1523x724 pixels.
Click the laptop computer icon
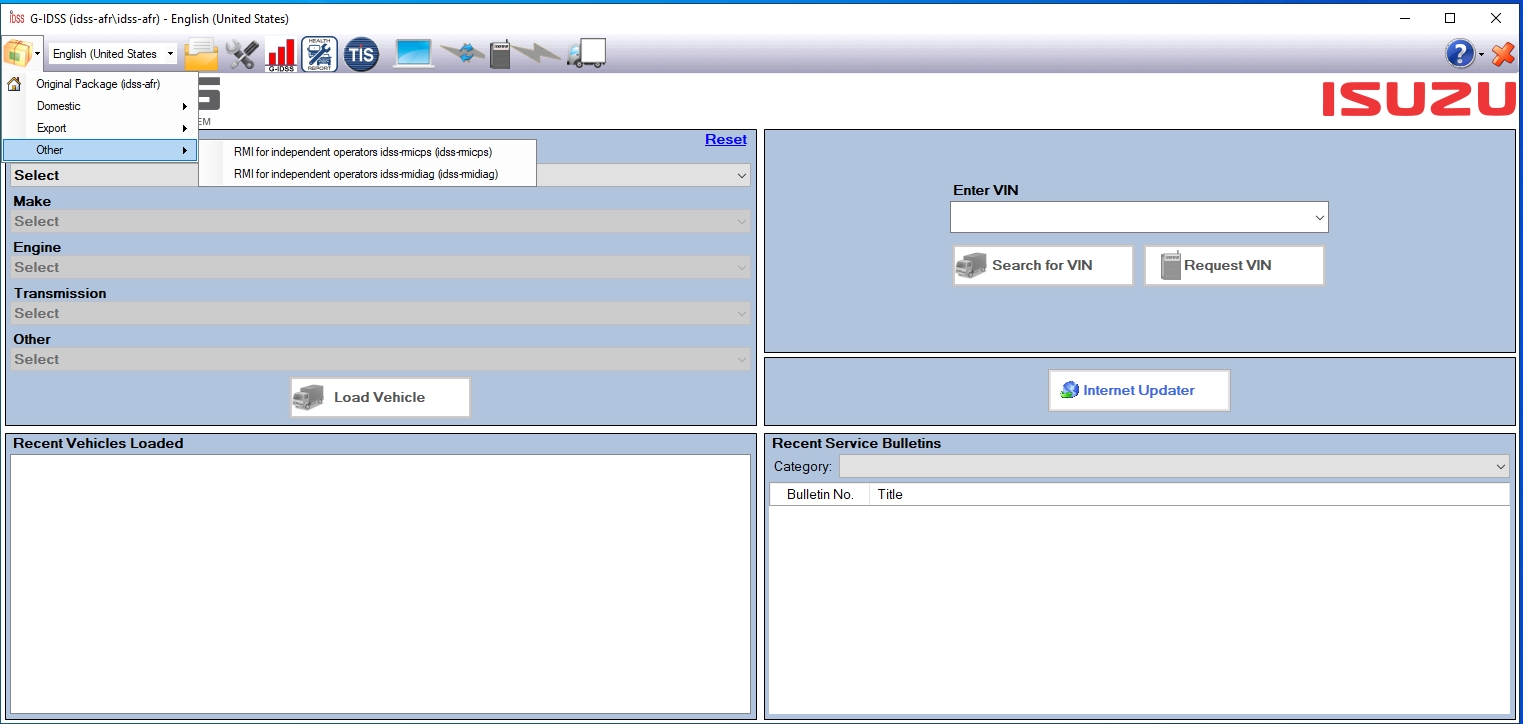click(x=414, y=53)
